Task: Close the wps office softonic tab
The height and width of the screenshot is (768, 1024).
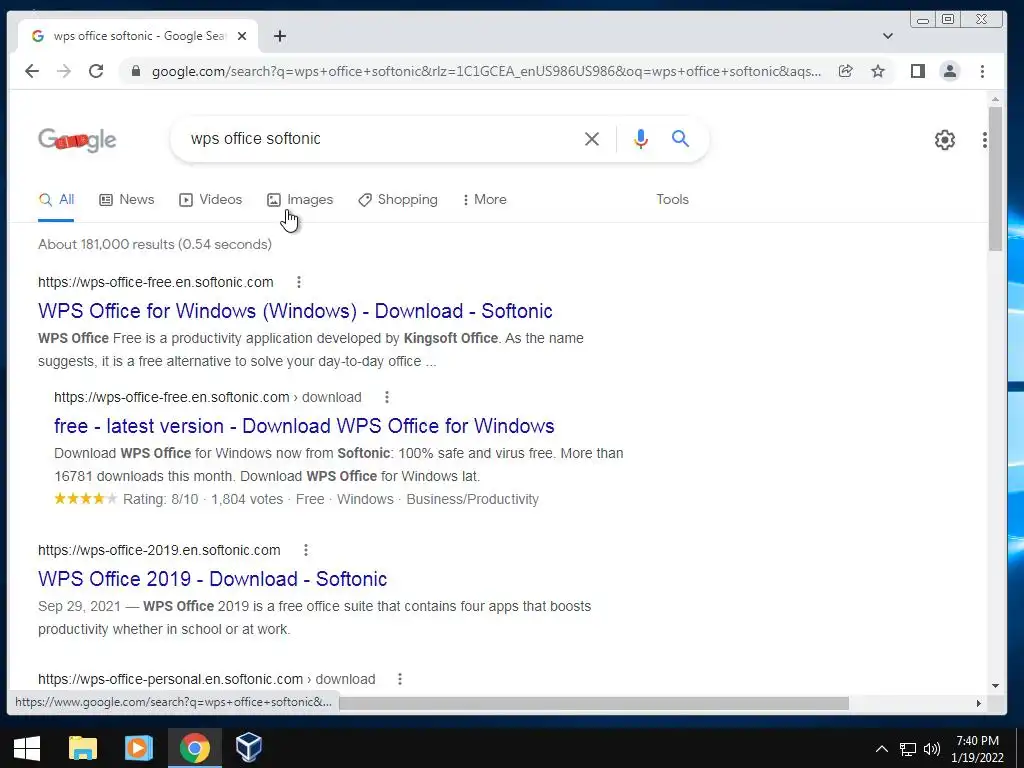Action: pyautogui.click(x=242, y=36)
